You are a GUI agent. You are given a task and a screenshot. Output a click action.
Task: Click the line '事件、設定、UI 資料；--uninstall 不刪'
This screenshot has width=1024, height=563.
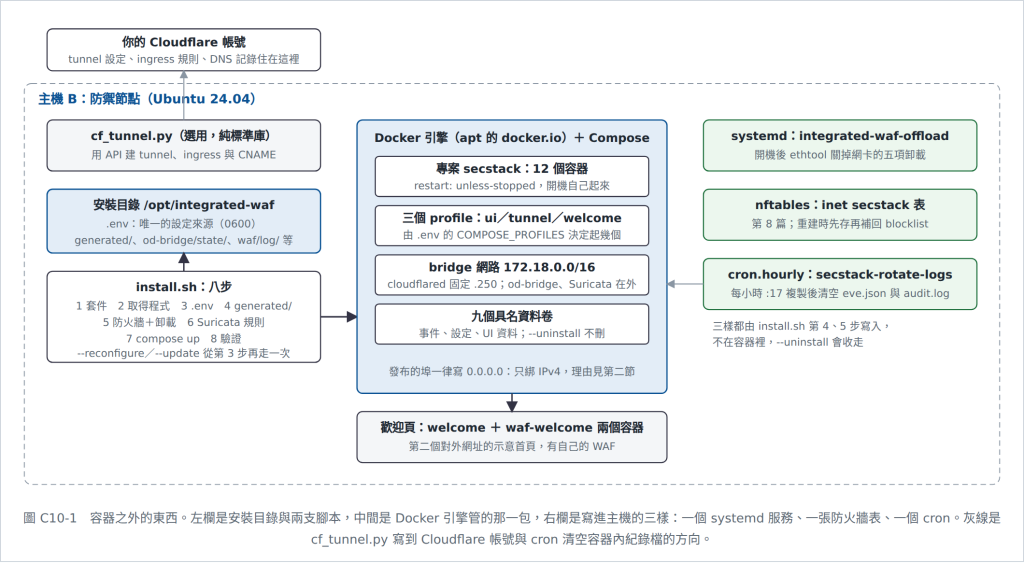(x=512, y=334)
